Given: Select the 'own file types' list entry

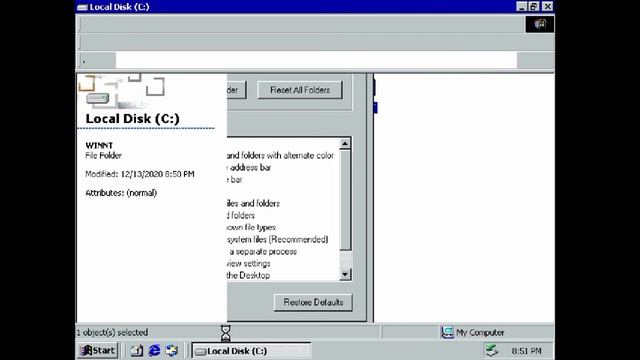Looking at the screenshot, I should 251,227.
